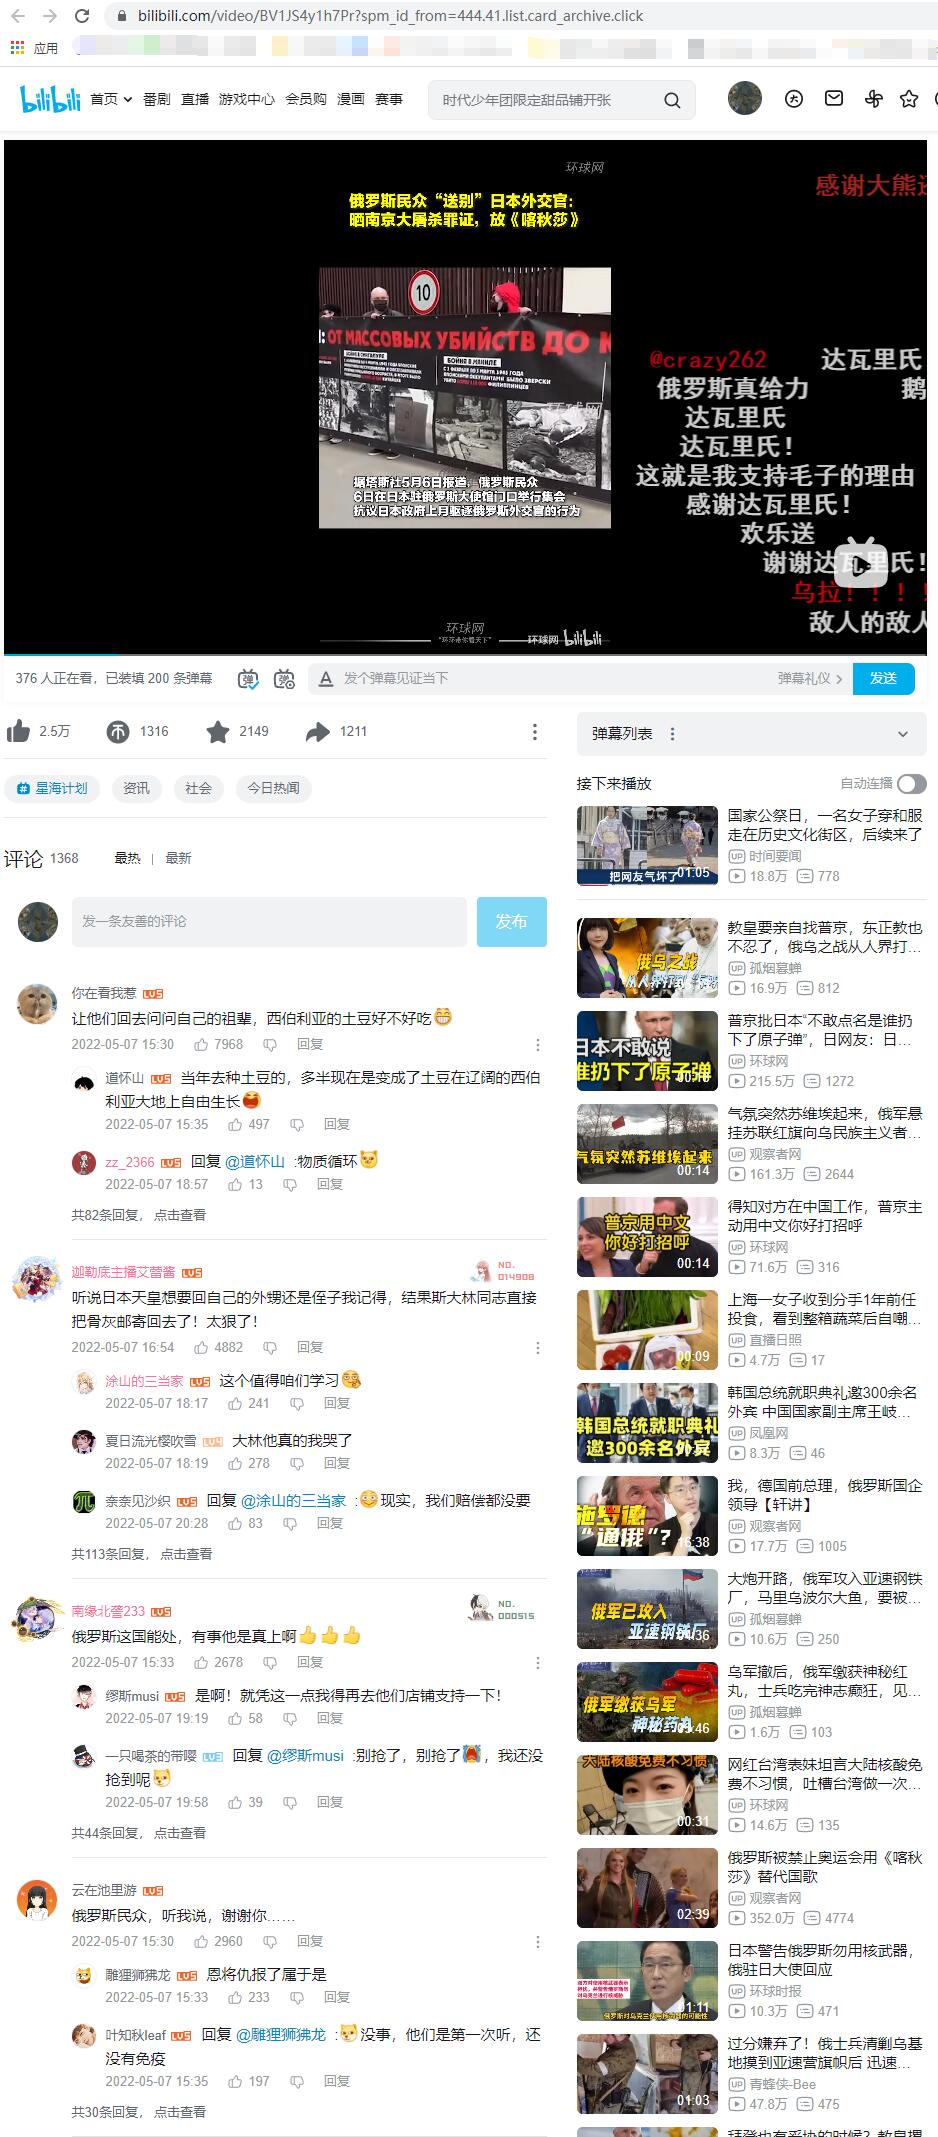Image resolution: width=938 pixels, height=2137 pixels.
Task: Open the header favorites star icon
Action: (x=908, y=98)
